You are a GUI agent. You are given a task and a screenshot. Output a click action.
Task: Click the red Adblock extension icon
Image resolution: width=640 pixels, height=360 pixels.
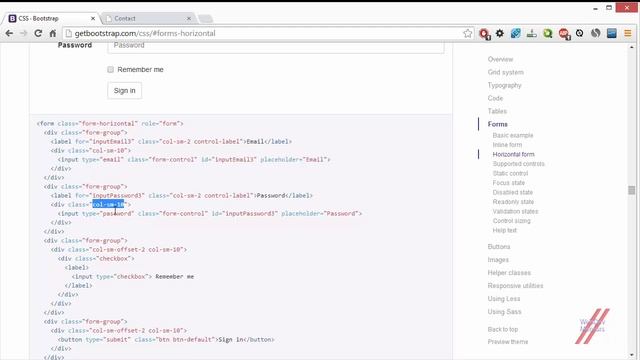pos(564,34)
